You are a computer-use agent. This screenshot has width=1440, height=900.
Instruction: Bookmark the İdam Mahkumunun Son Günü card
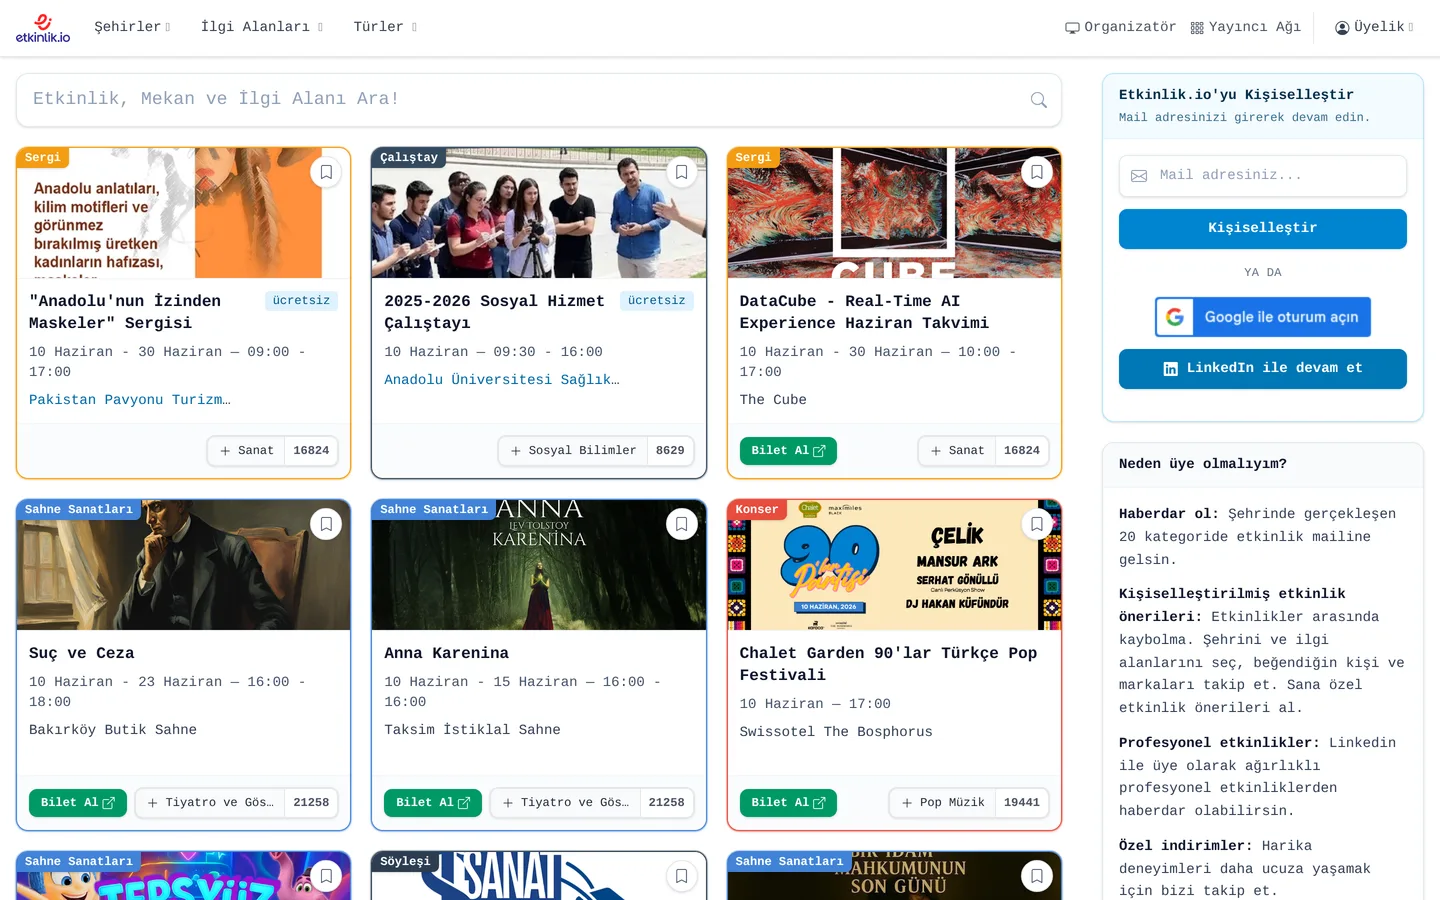pyautogui.click(x=1037, y=876)
